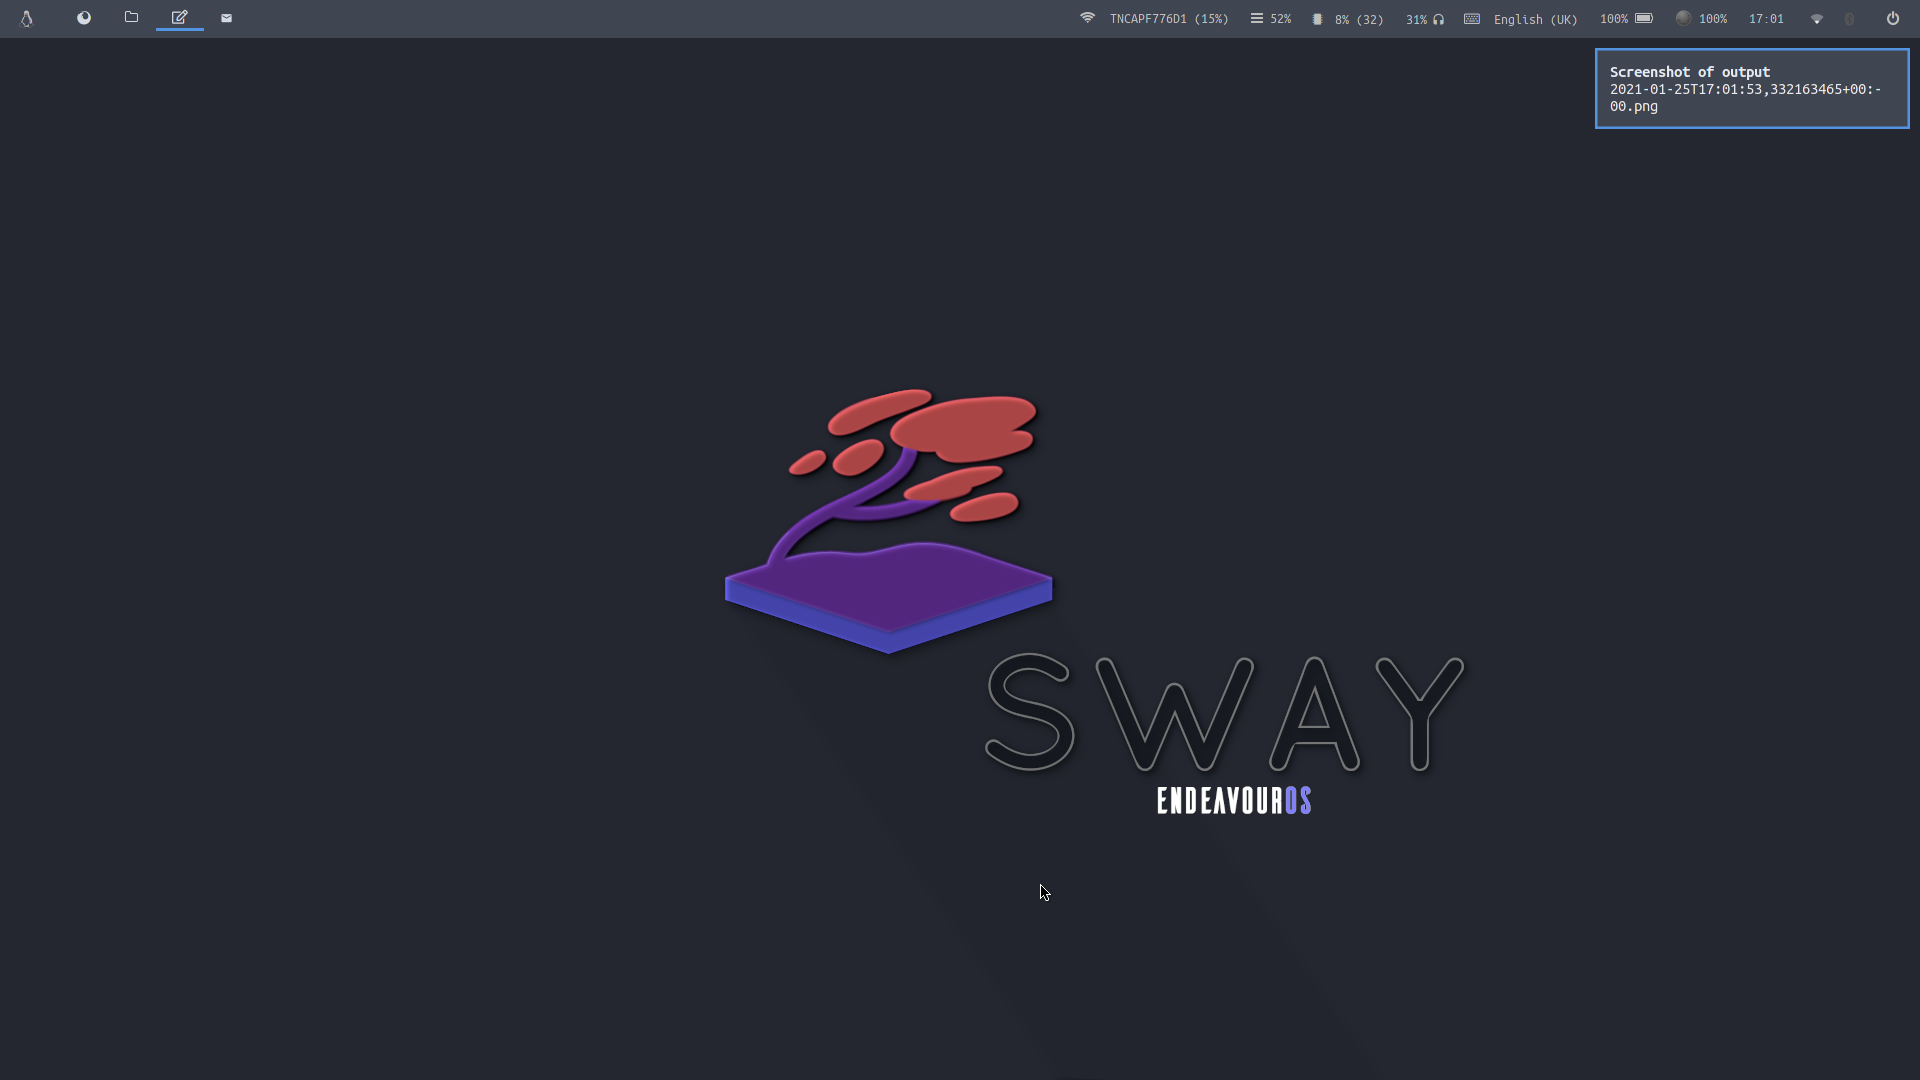Switch to the mail envelope workspace
Screen dimensions: 1920x1080
coord(226,18)
